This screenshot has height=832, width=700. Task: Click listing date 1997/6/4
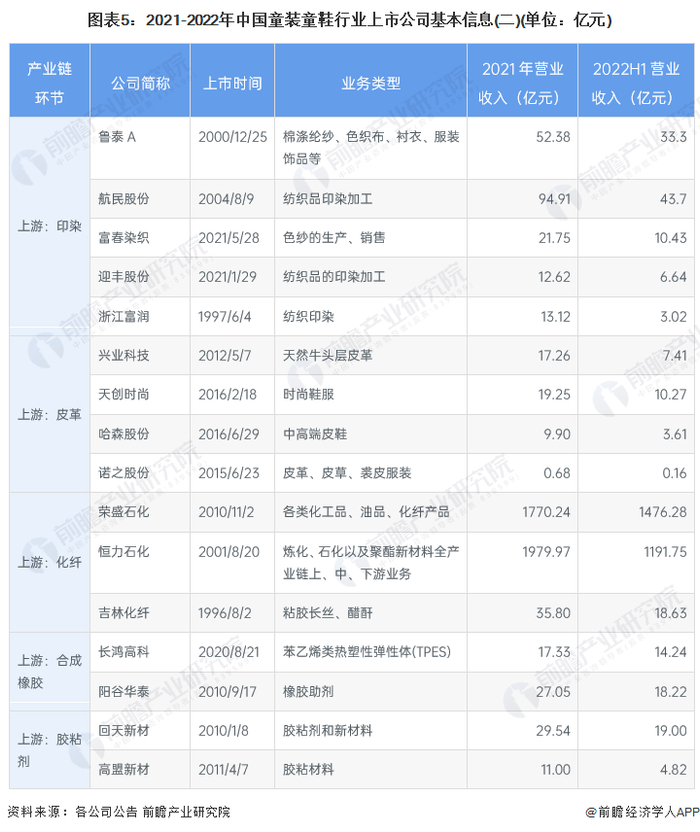[x=224, y=317]
